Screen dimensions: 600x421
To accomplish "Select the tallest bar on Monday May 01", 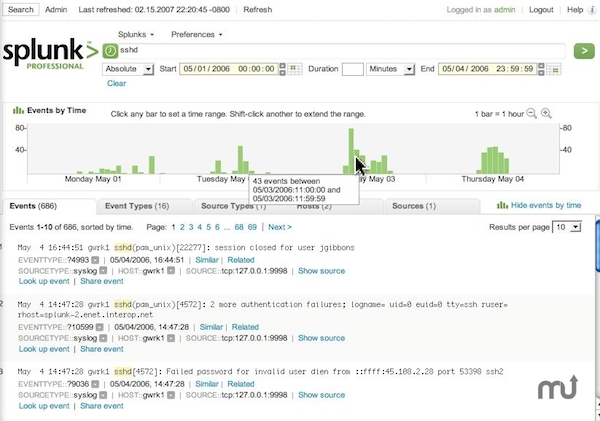I will [152, 165].
